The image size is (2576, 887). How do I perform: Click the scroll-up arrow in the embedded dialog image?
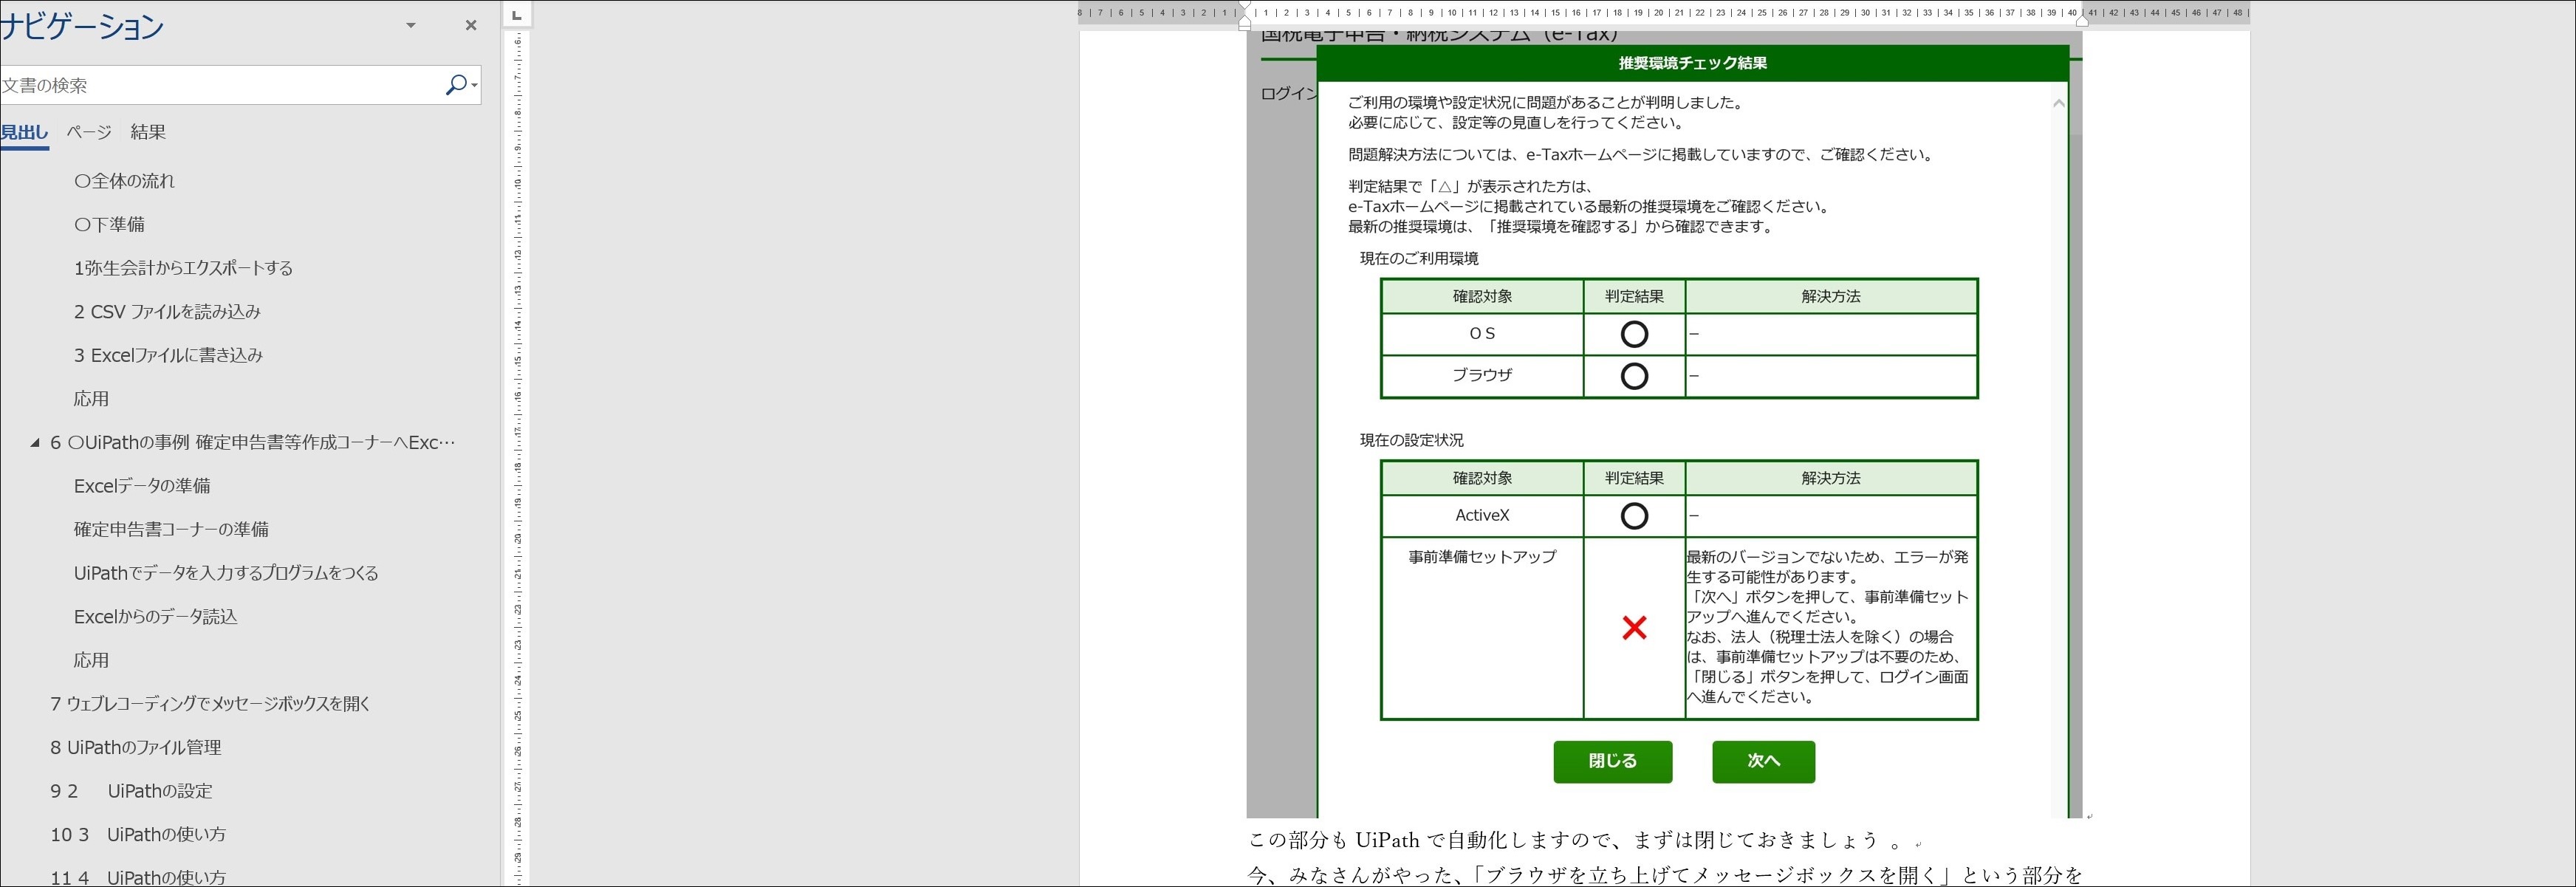[x=2058, y=103]
